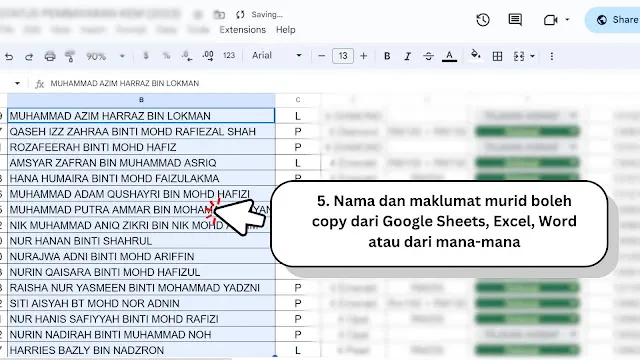Open the comments panel icon
The height and width of the screenshot is (360, 640).
click(515, 20)
